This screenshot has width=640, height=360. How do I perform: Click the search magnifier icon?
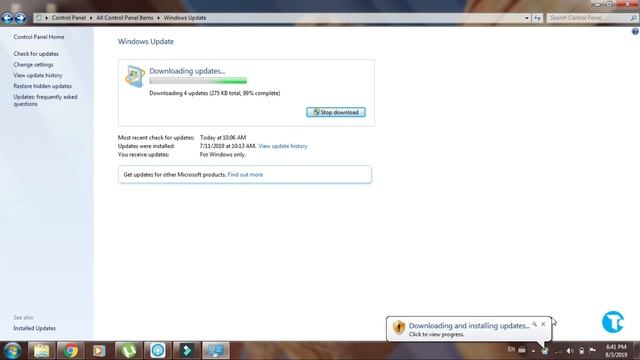pos(633,18)
